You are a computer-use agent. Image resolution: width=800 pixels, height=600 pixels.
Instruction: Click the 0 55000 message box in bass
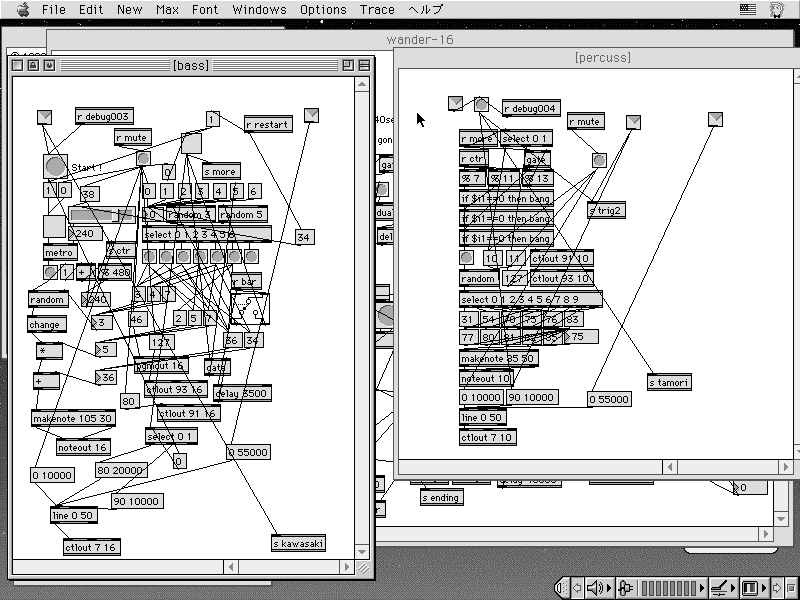[x=248, y=452]
